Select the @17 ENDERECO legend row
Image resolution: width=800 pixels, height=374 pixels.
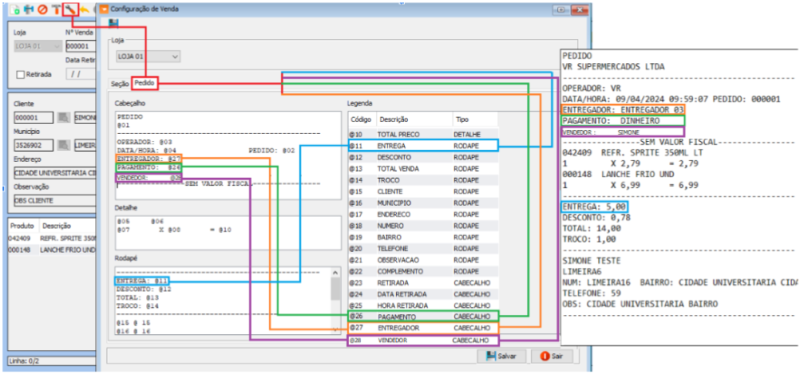pyautogui.click(x=423, y=214)
